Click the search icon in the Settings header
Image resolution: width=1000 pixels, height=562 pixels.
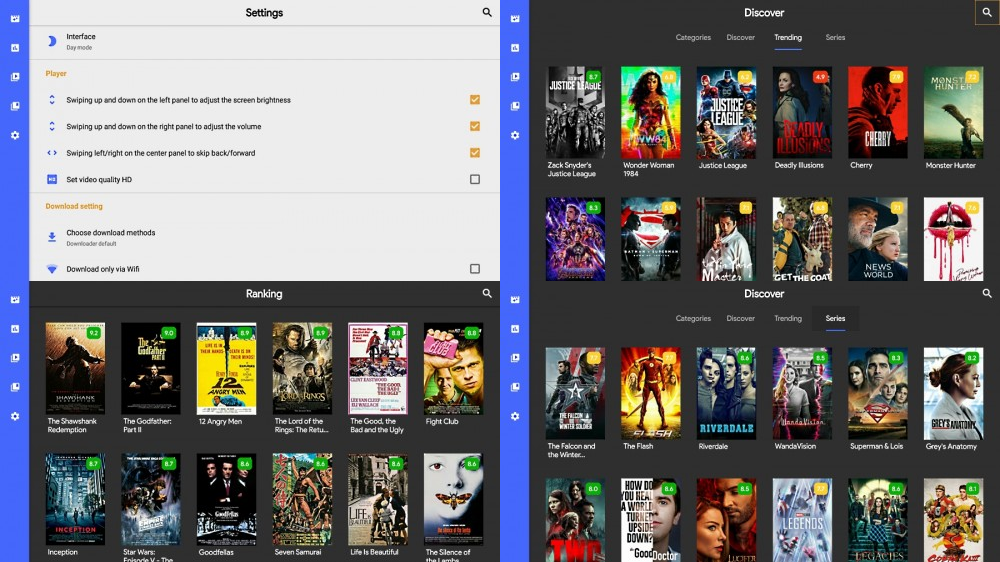pyautogui.click(x=487, y=12)
